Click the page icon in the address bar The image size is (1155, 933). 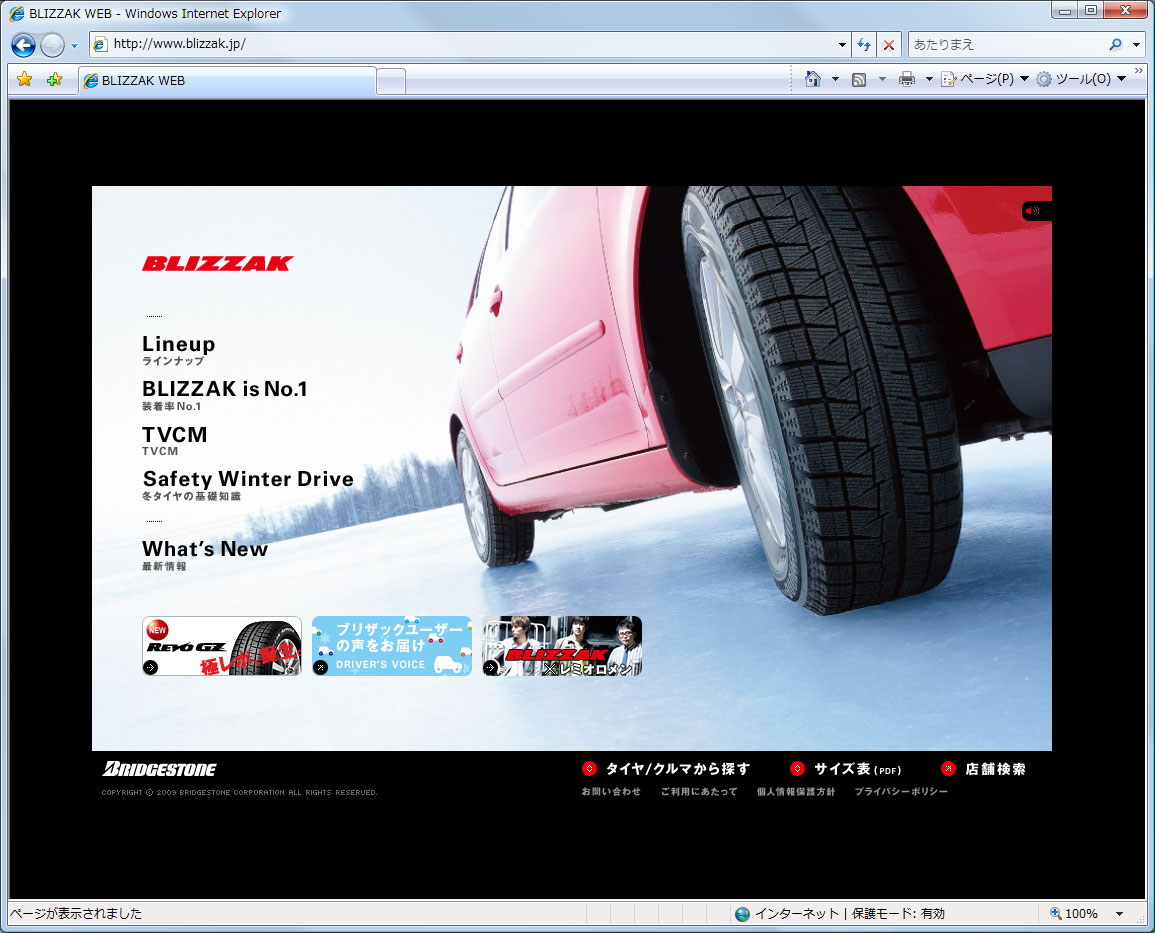(101, 44)
